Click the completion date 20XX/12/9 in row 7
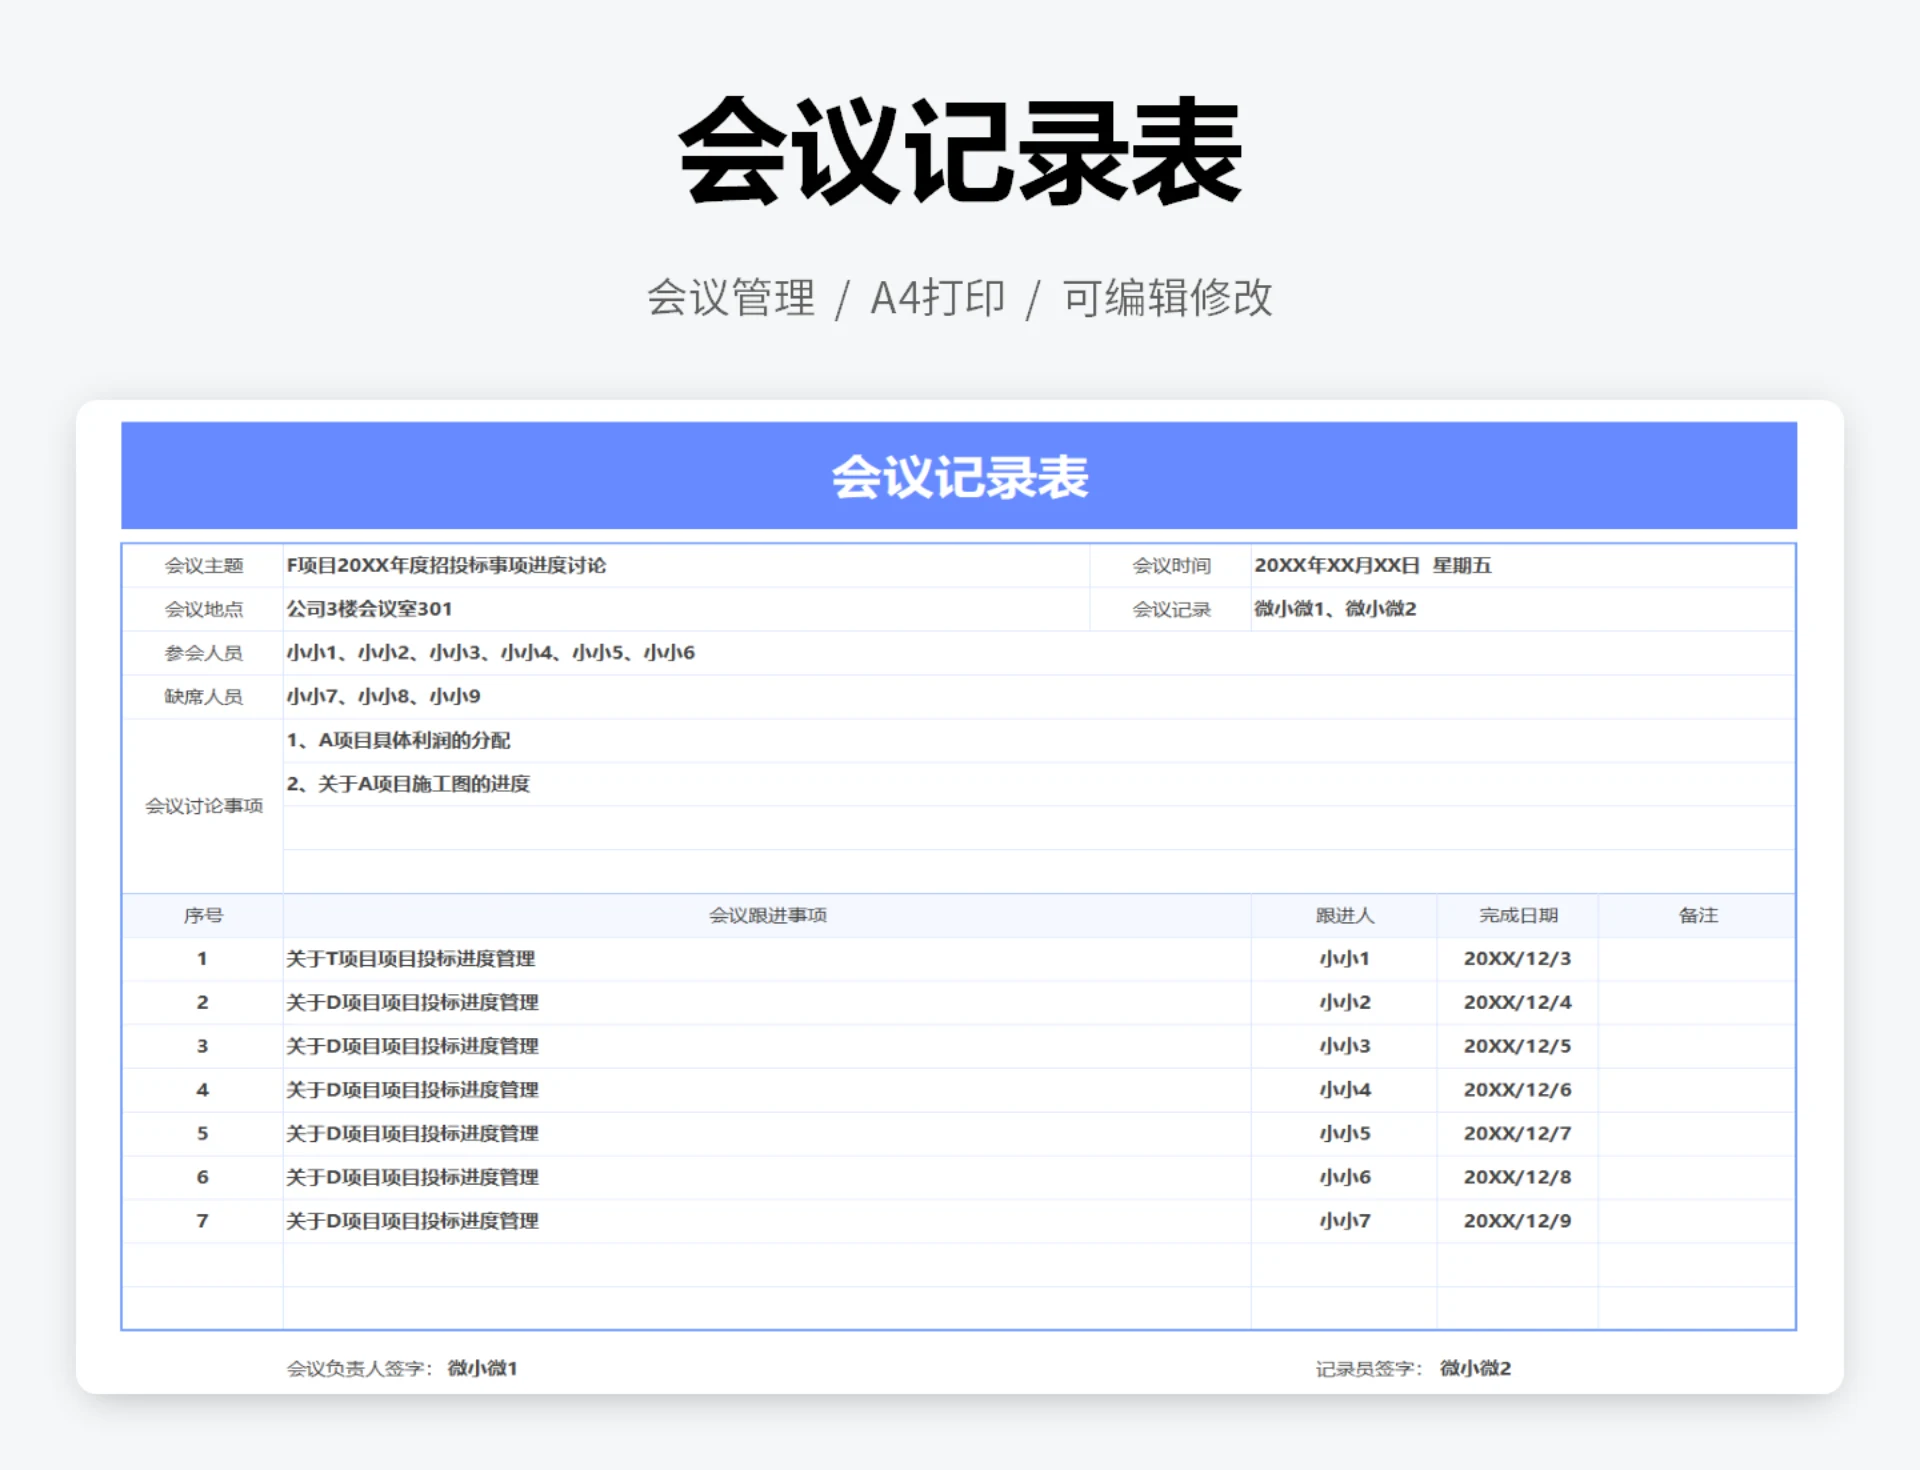This screenshot has height=1470, width=1920. [x=1518, y=1220]
